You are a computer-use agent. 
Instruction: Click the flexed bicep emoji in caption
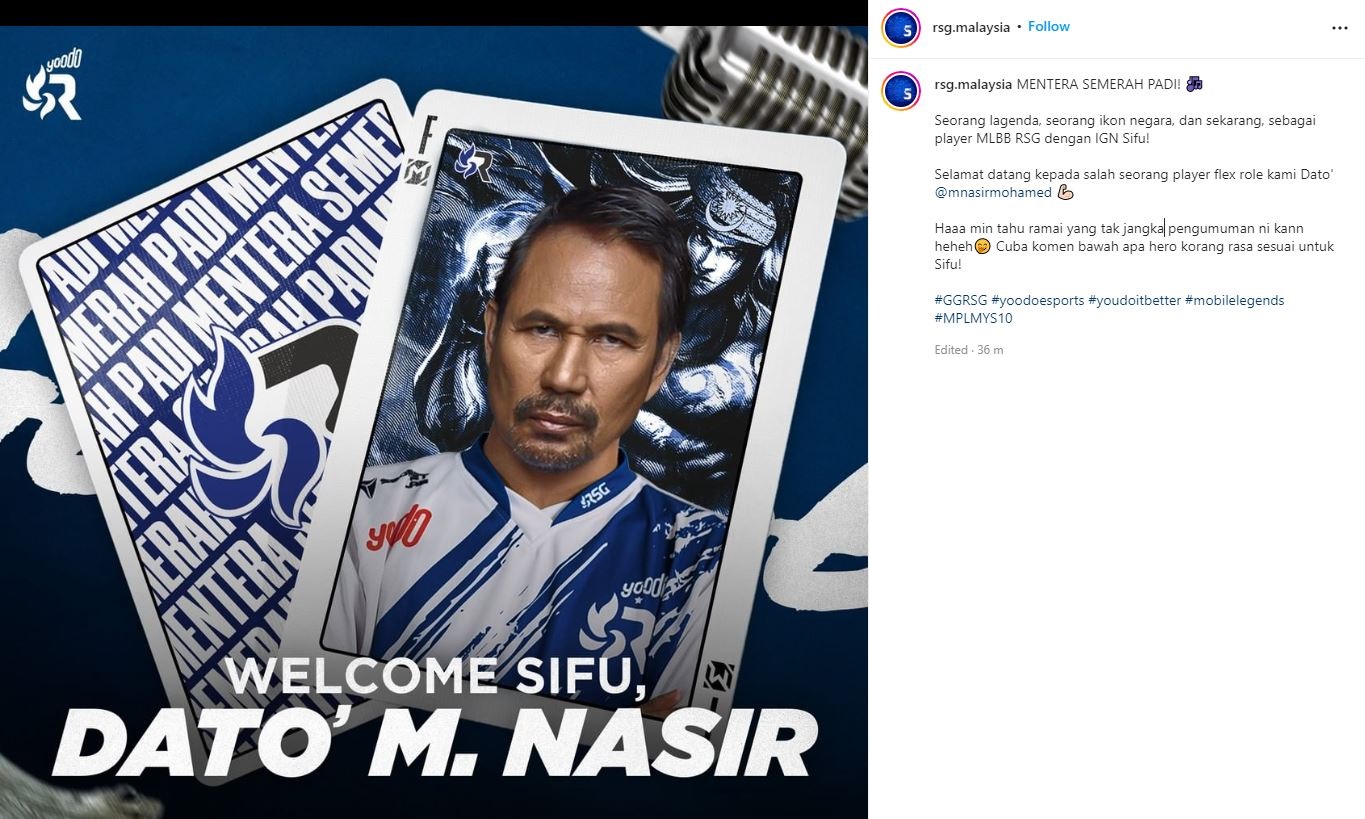point(1066,192)
